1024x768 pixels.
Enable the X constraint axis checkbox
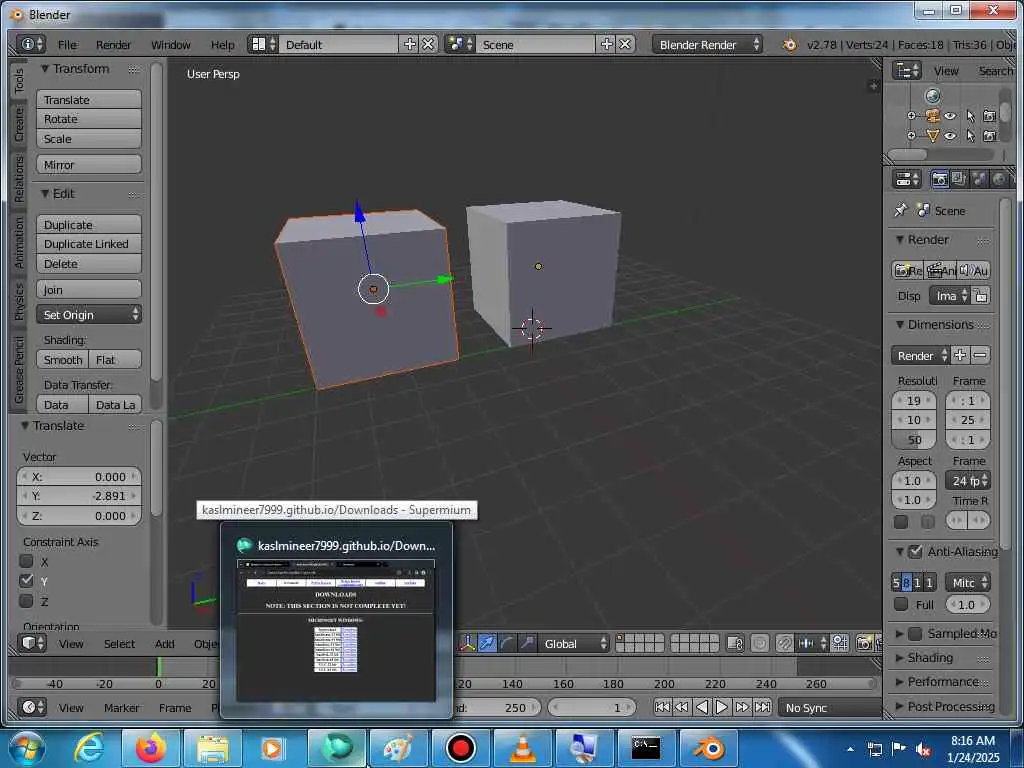27,561
